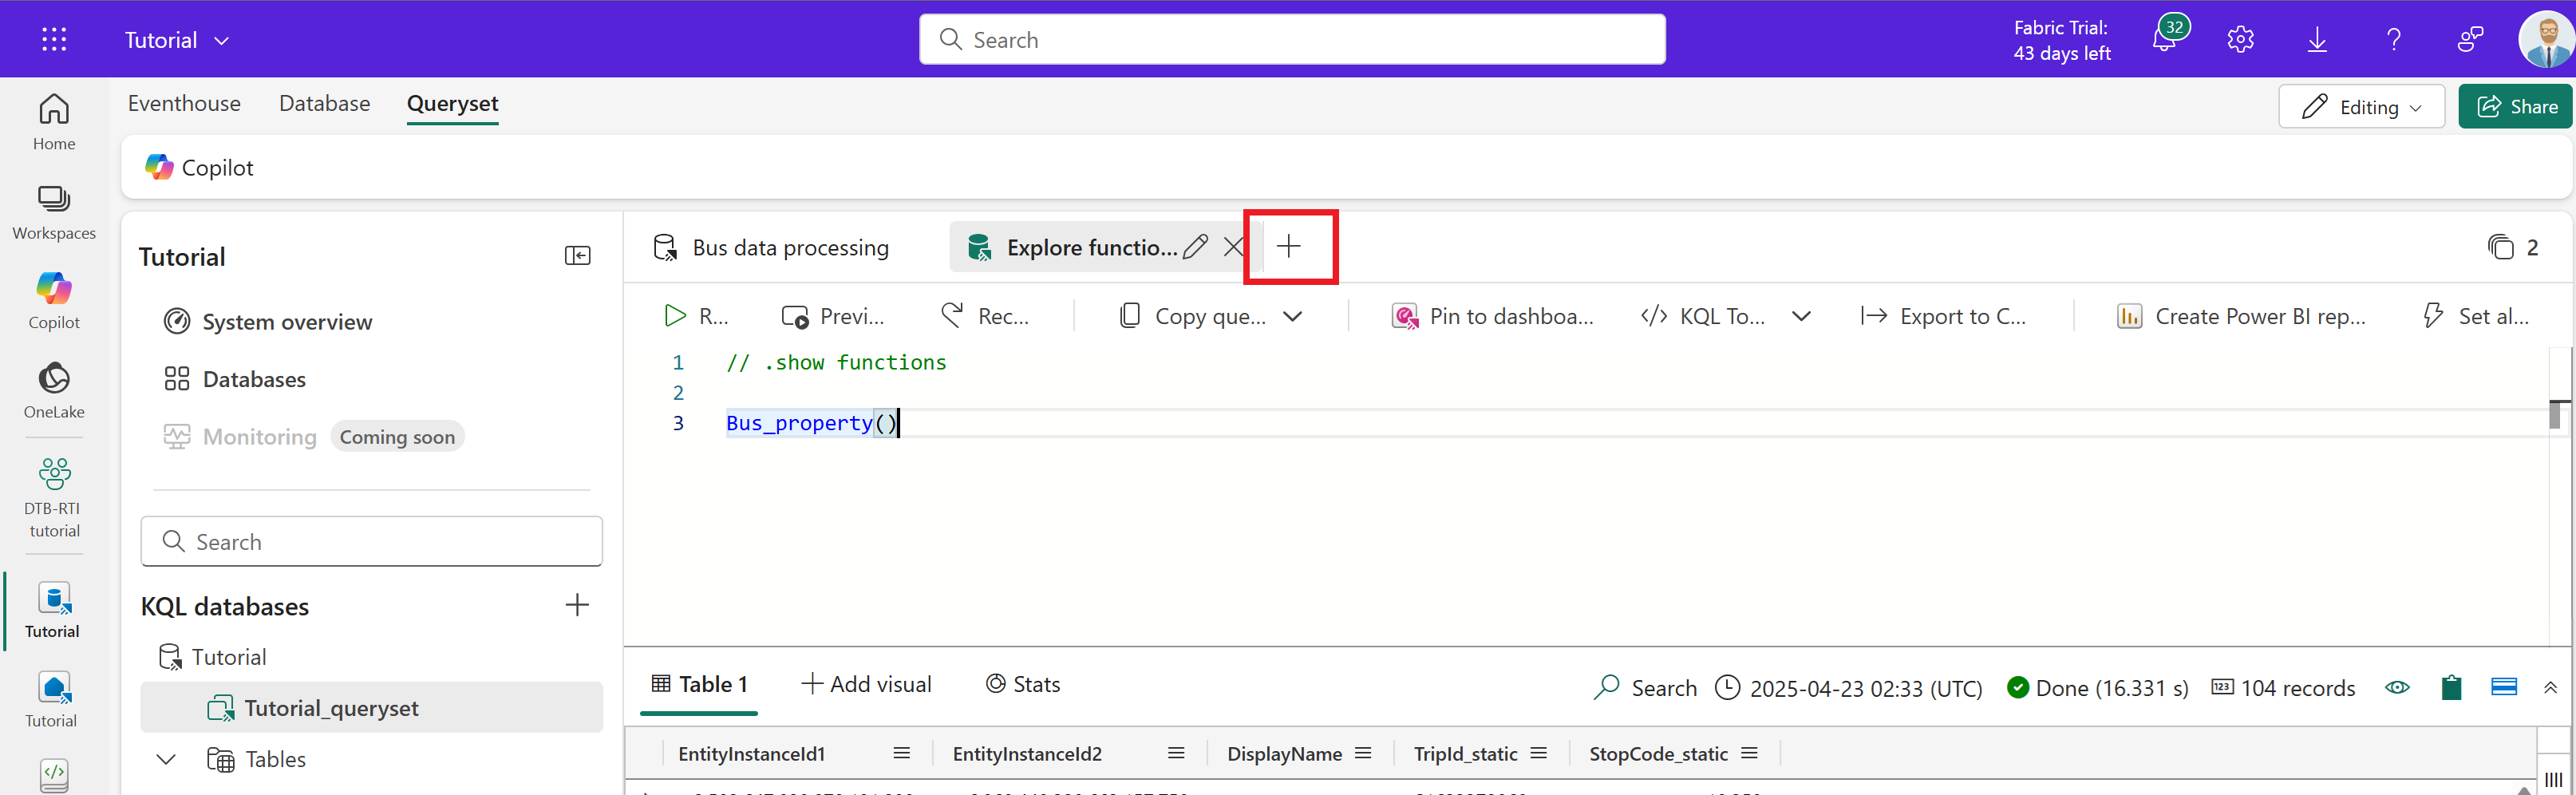Click the blue layout icon in results bar
2576x795 pixels.
click(2504, 686)
